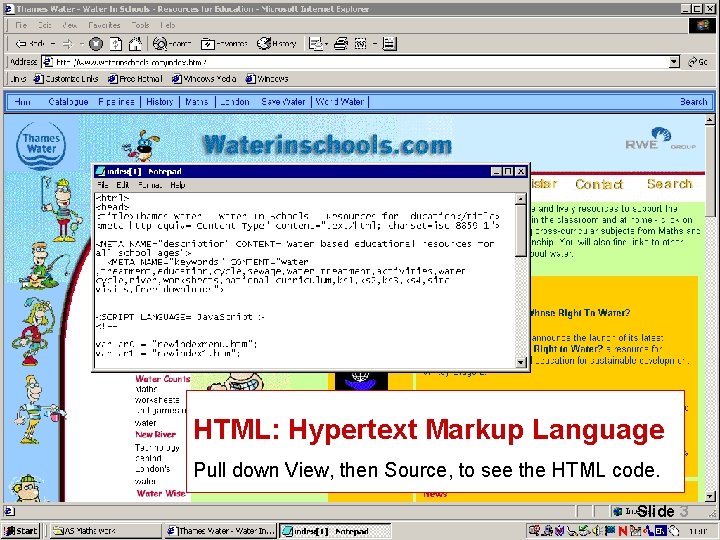This screenshot has width=720, height=540.
Task: Open the History pane from the toolbar
Action: tap(276, 44)
